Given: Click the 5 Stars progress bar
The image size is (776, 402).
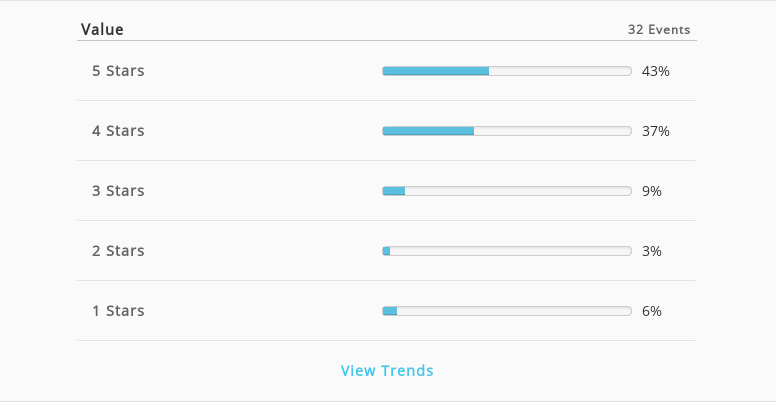Looking at the screenshot, I should 507,71.
